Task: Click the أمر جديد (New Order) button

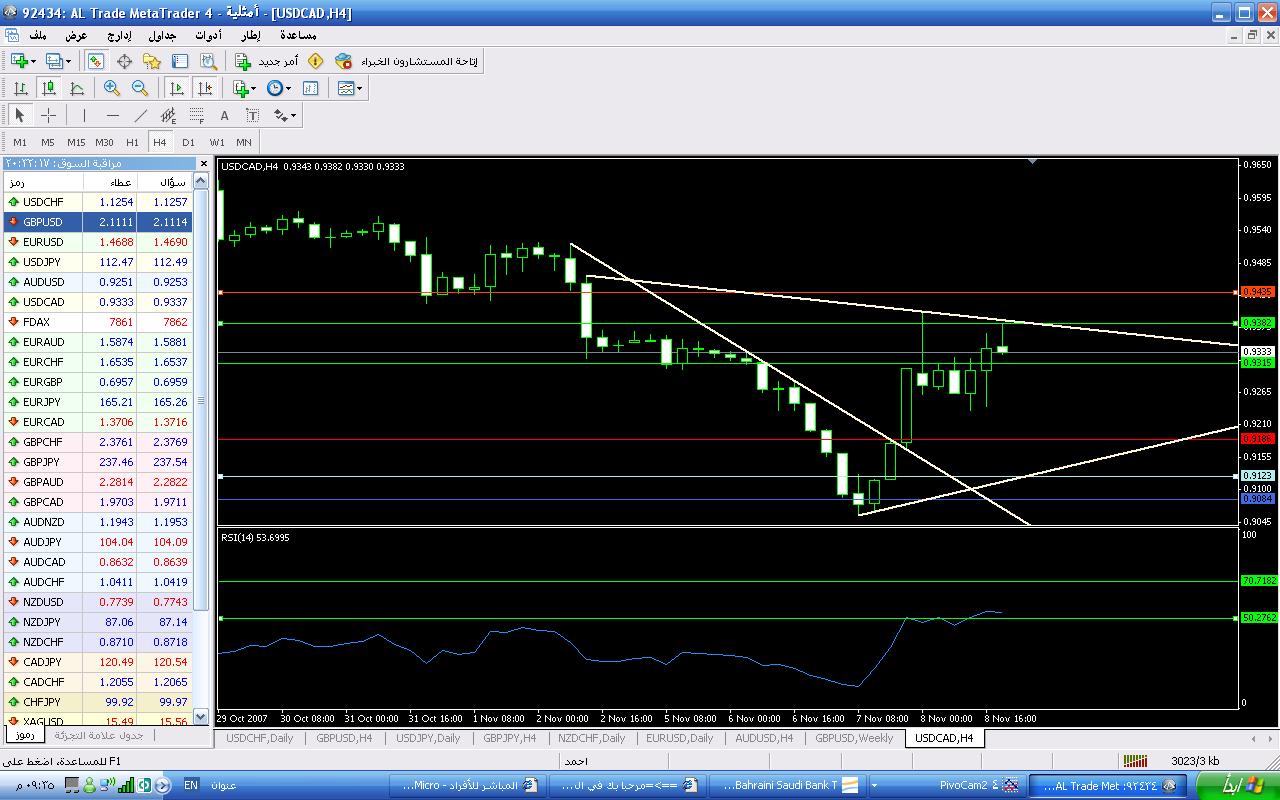Action: [x=267, y=61]
